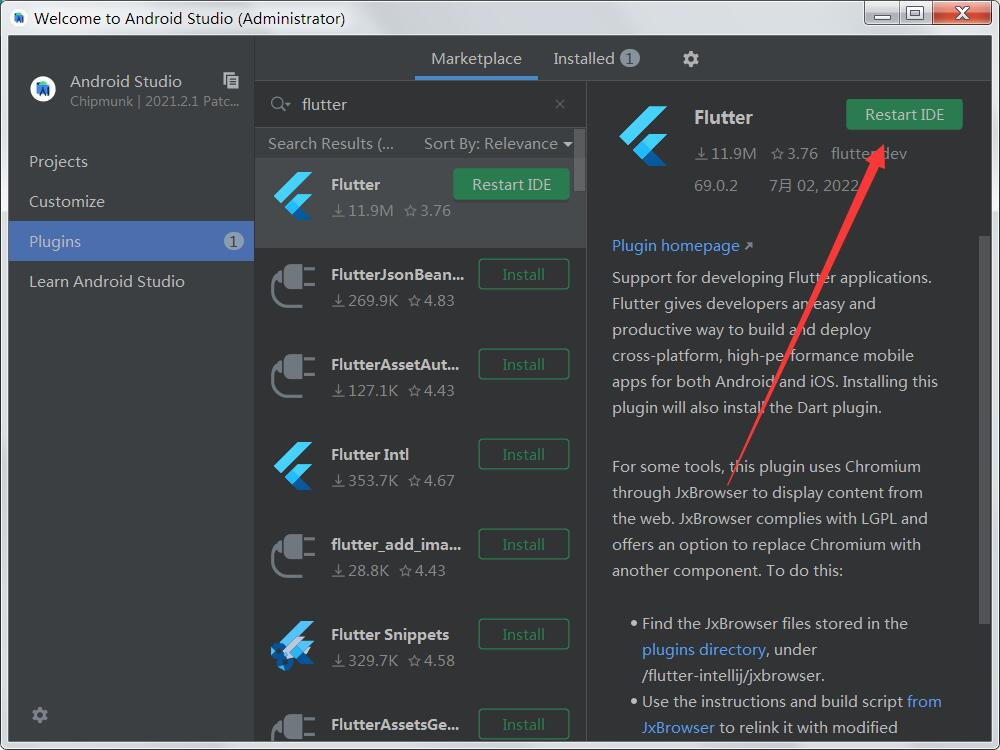The height and width of the screenshot is (750, 1000).
Task: Install the flutter_add_ima plugin
Action: (x=524, y=544)
